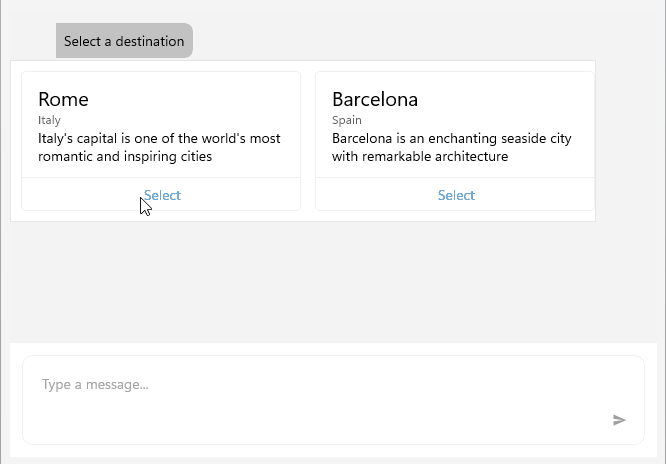Viewport: 666px width, 464px height.
Task: Click the 'Italy' subtitle on Rome card
Action: [49, 120]
